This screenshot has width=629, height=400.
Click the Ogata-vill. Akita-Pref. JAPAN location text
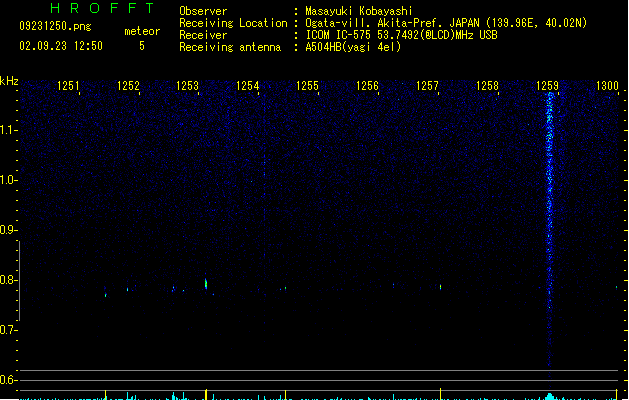tap(446, 23)
